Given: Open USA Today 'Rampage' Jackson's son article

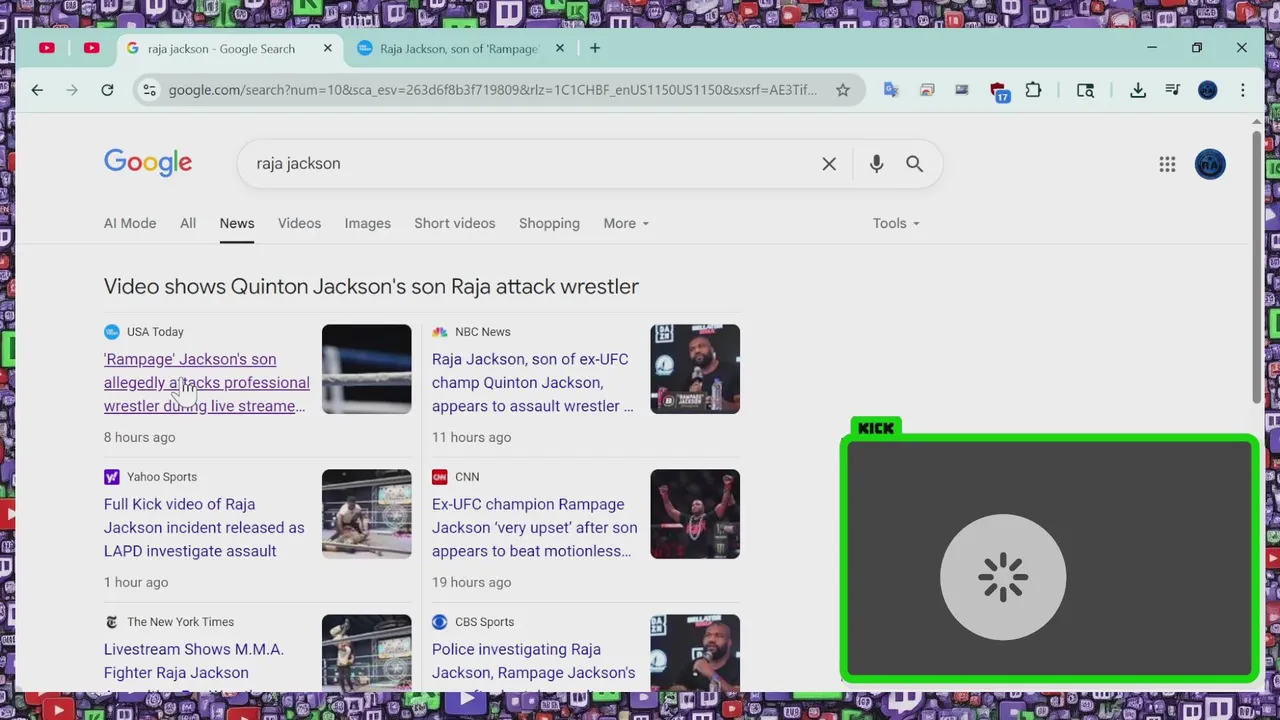Looking at the screenshot, I should pyautogui.click(x=207, y=382).
